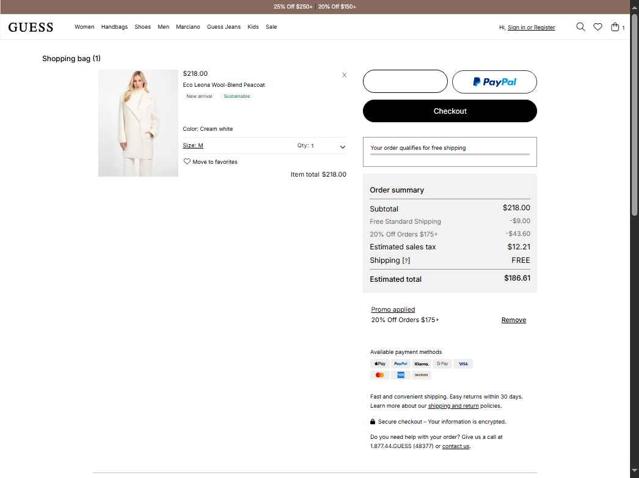Click the Google Pay payment badge
The width and height of the screenshot is (639, 478).
point(442,363)
